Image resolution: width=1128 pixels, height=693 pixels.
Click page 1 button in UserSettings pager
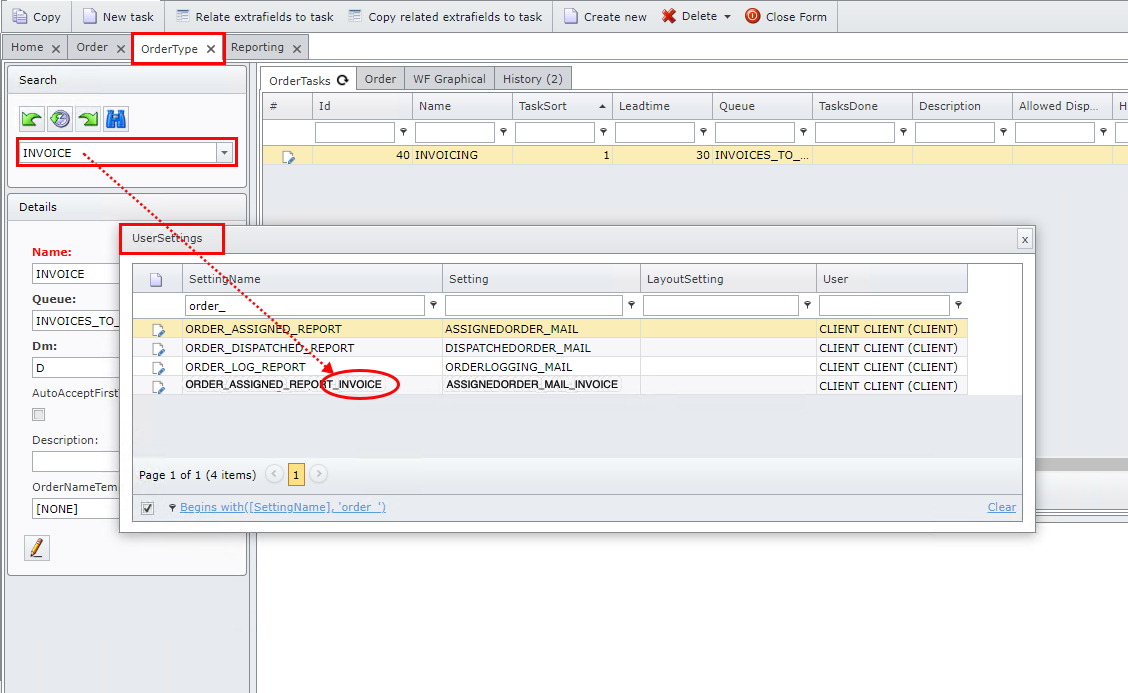(298, 474)
